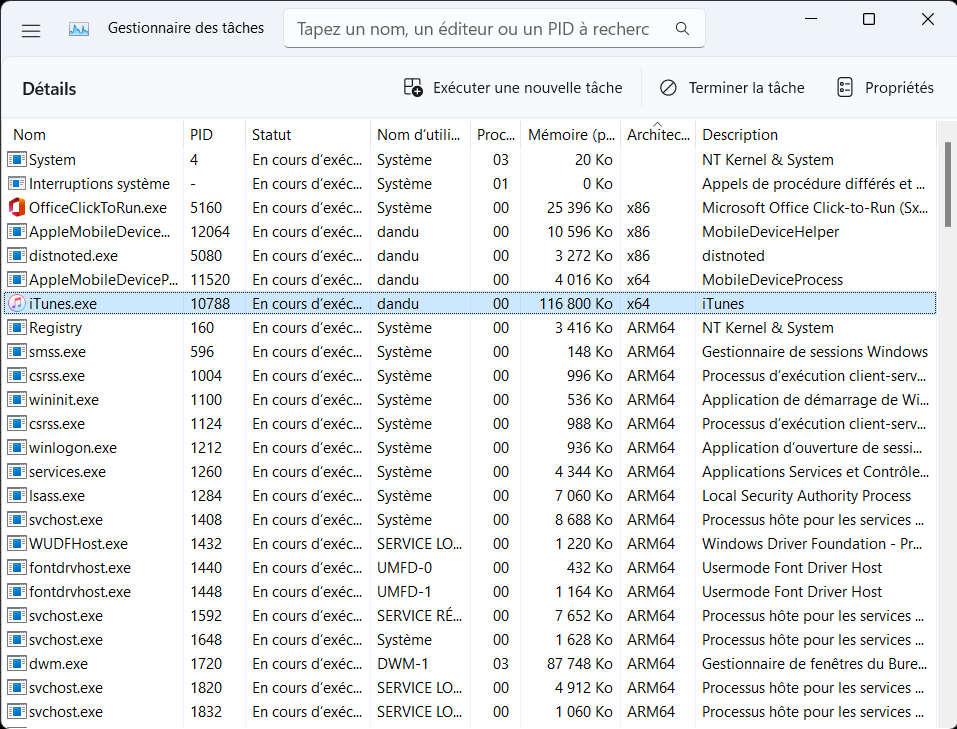
Task: Open Propriétés for selected process
Action: pos(885,88)
